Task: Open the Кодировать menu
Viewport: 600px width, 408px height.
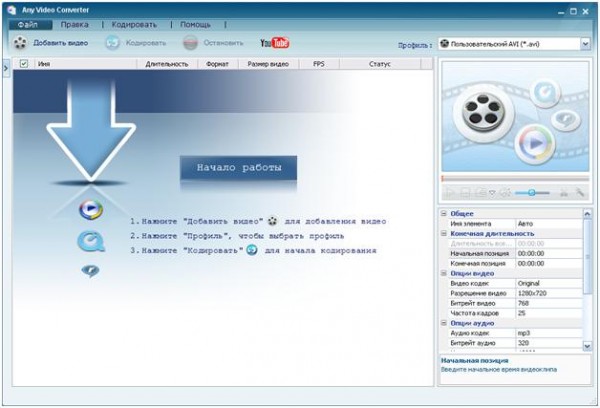Action: click(x=134, y=24)
